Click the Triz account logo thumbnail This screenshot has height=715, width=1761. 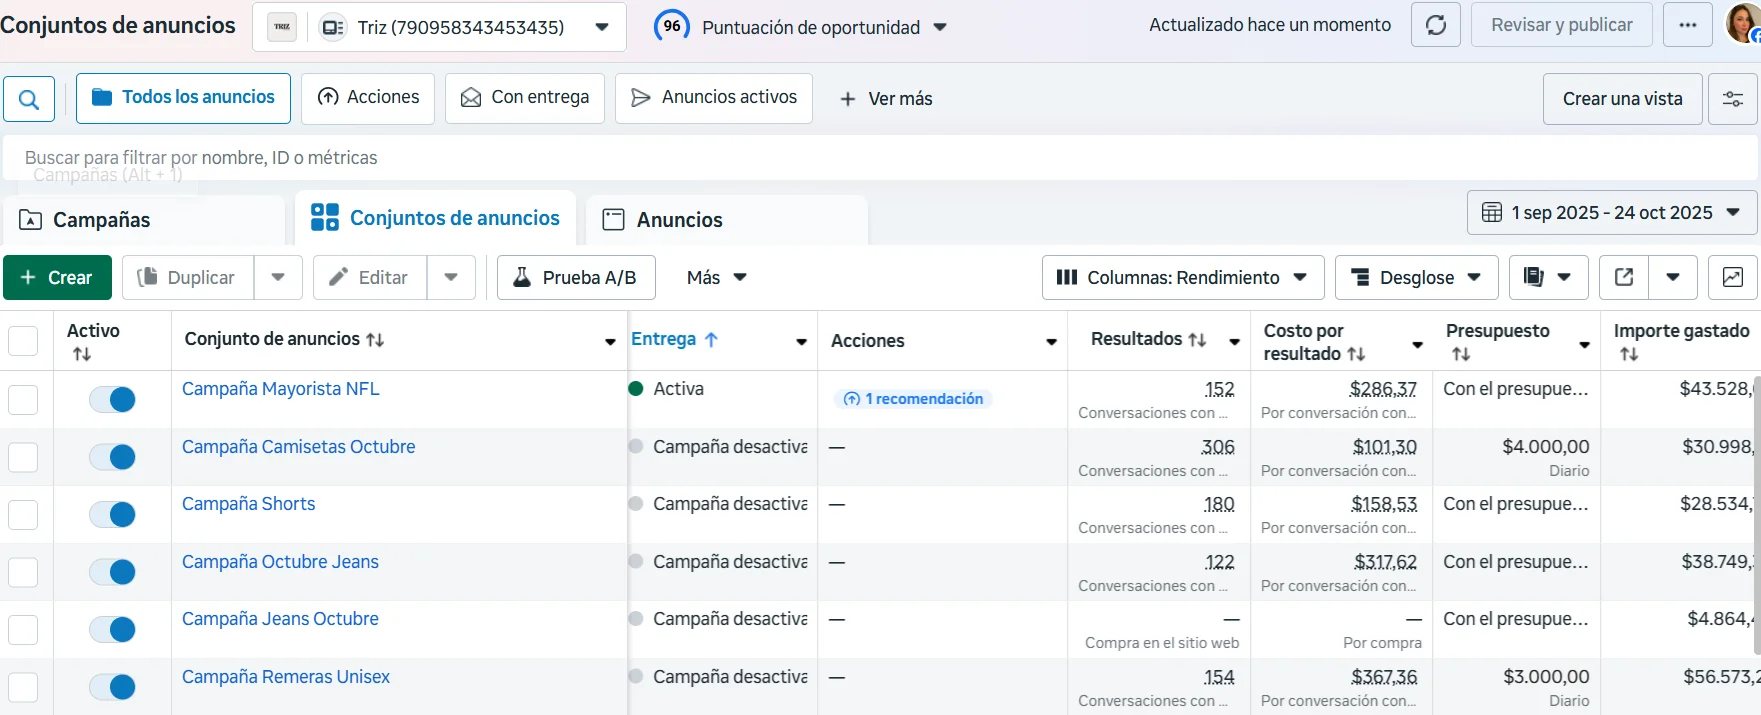[x=282, y=27]
